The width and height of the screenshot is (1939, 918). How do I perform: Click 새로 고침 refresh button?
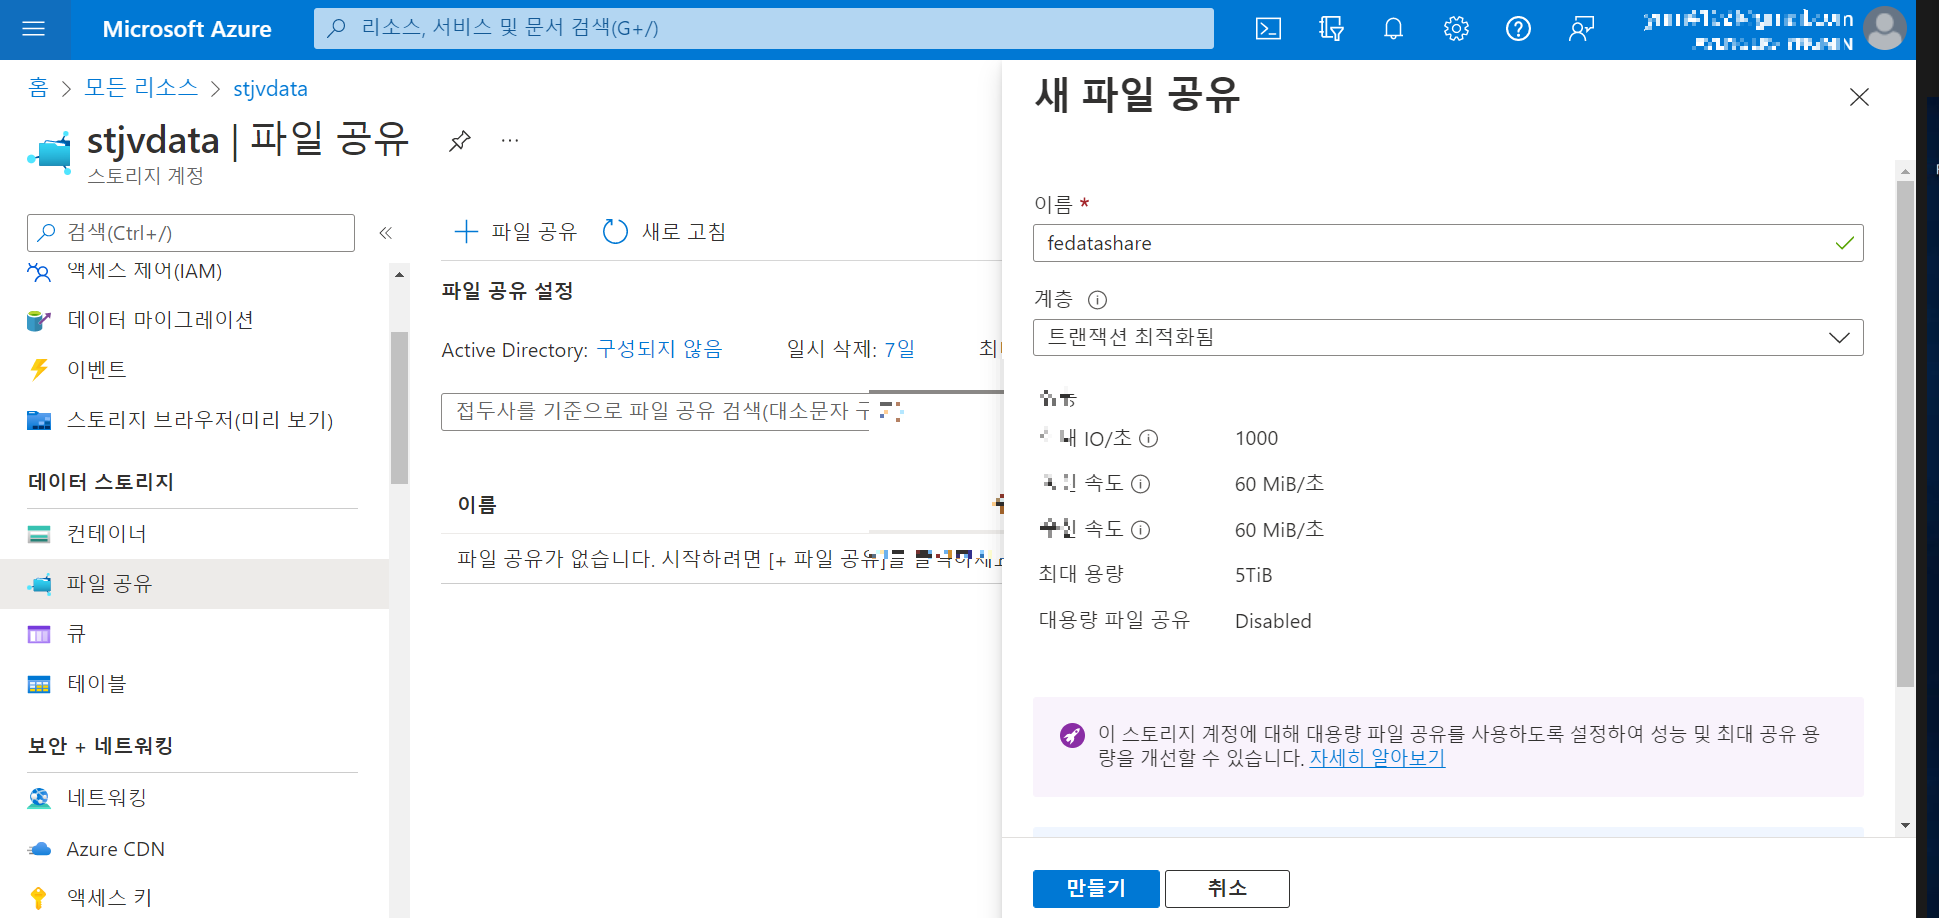click(664, 232)
